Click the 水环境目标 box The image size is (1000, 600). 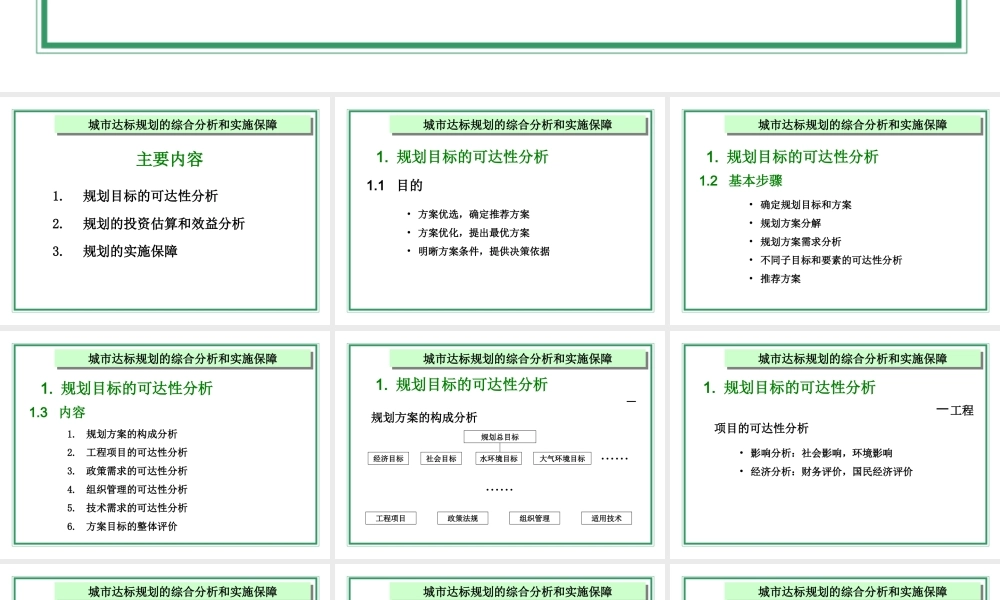click(498, 458)
